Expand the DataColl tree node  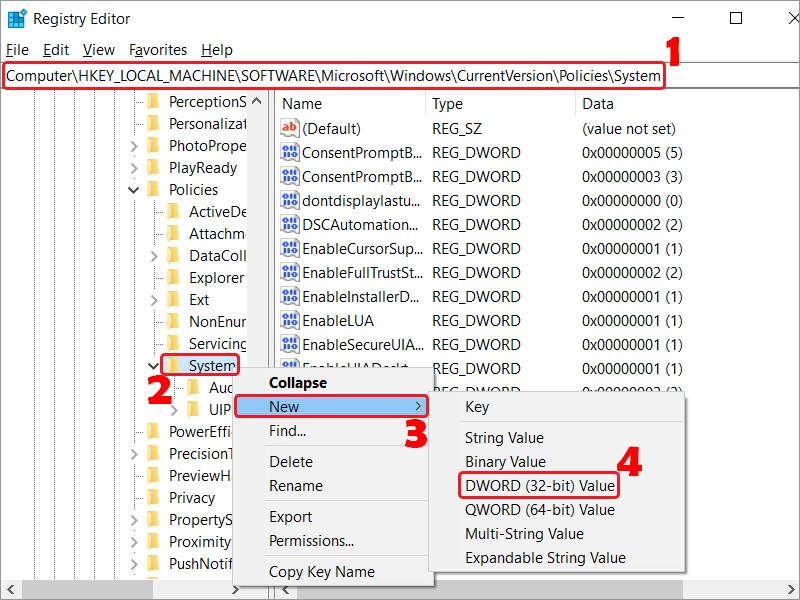[x=154, y=256]
